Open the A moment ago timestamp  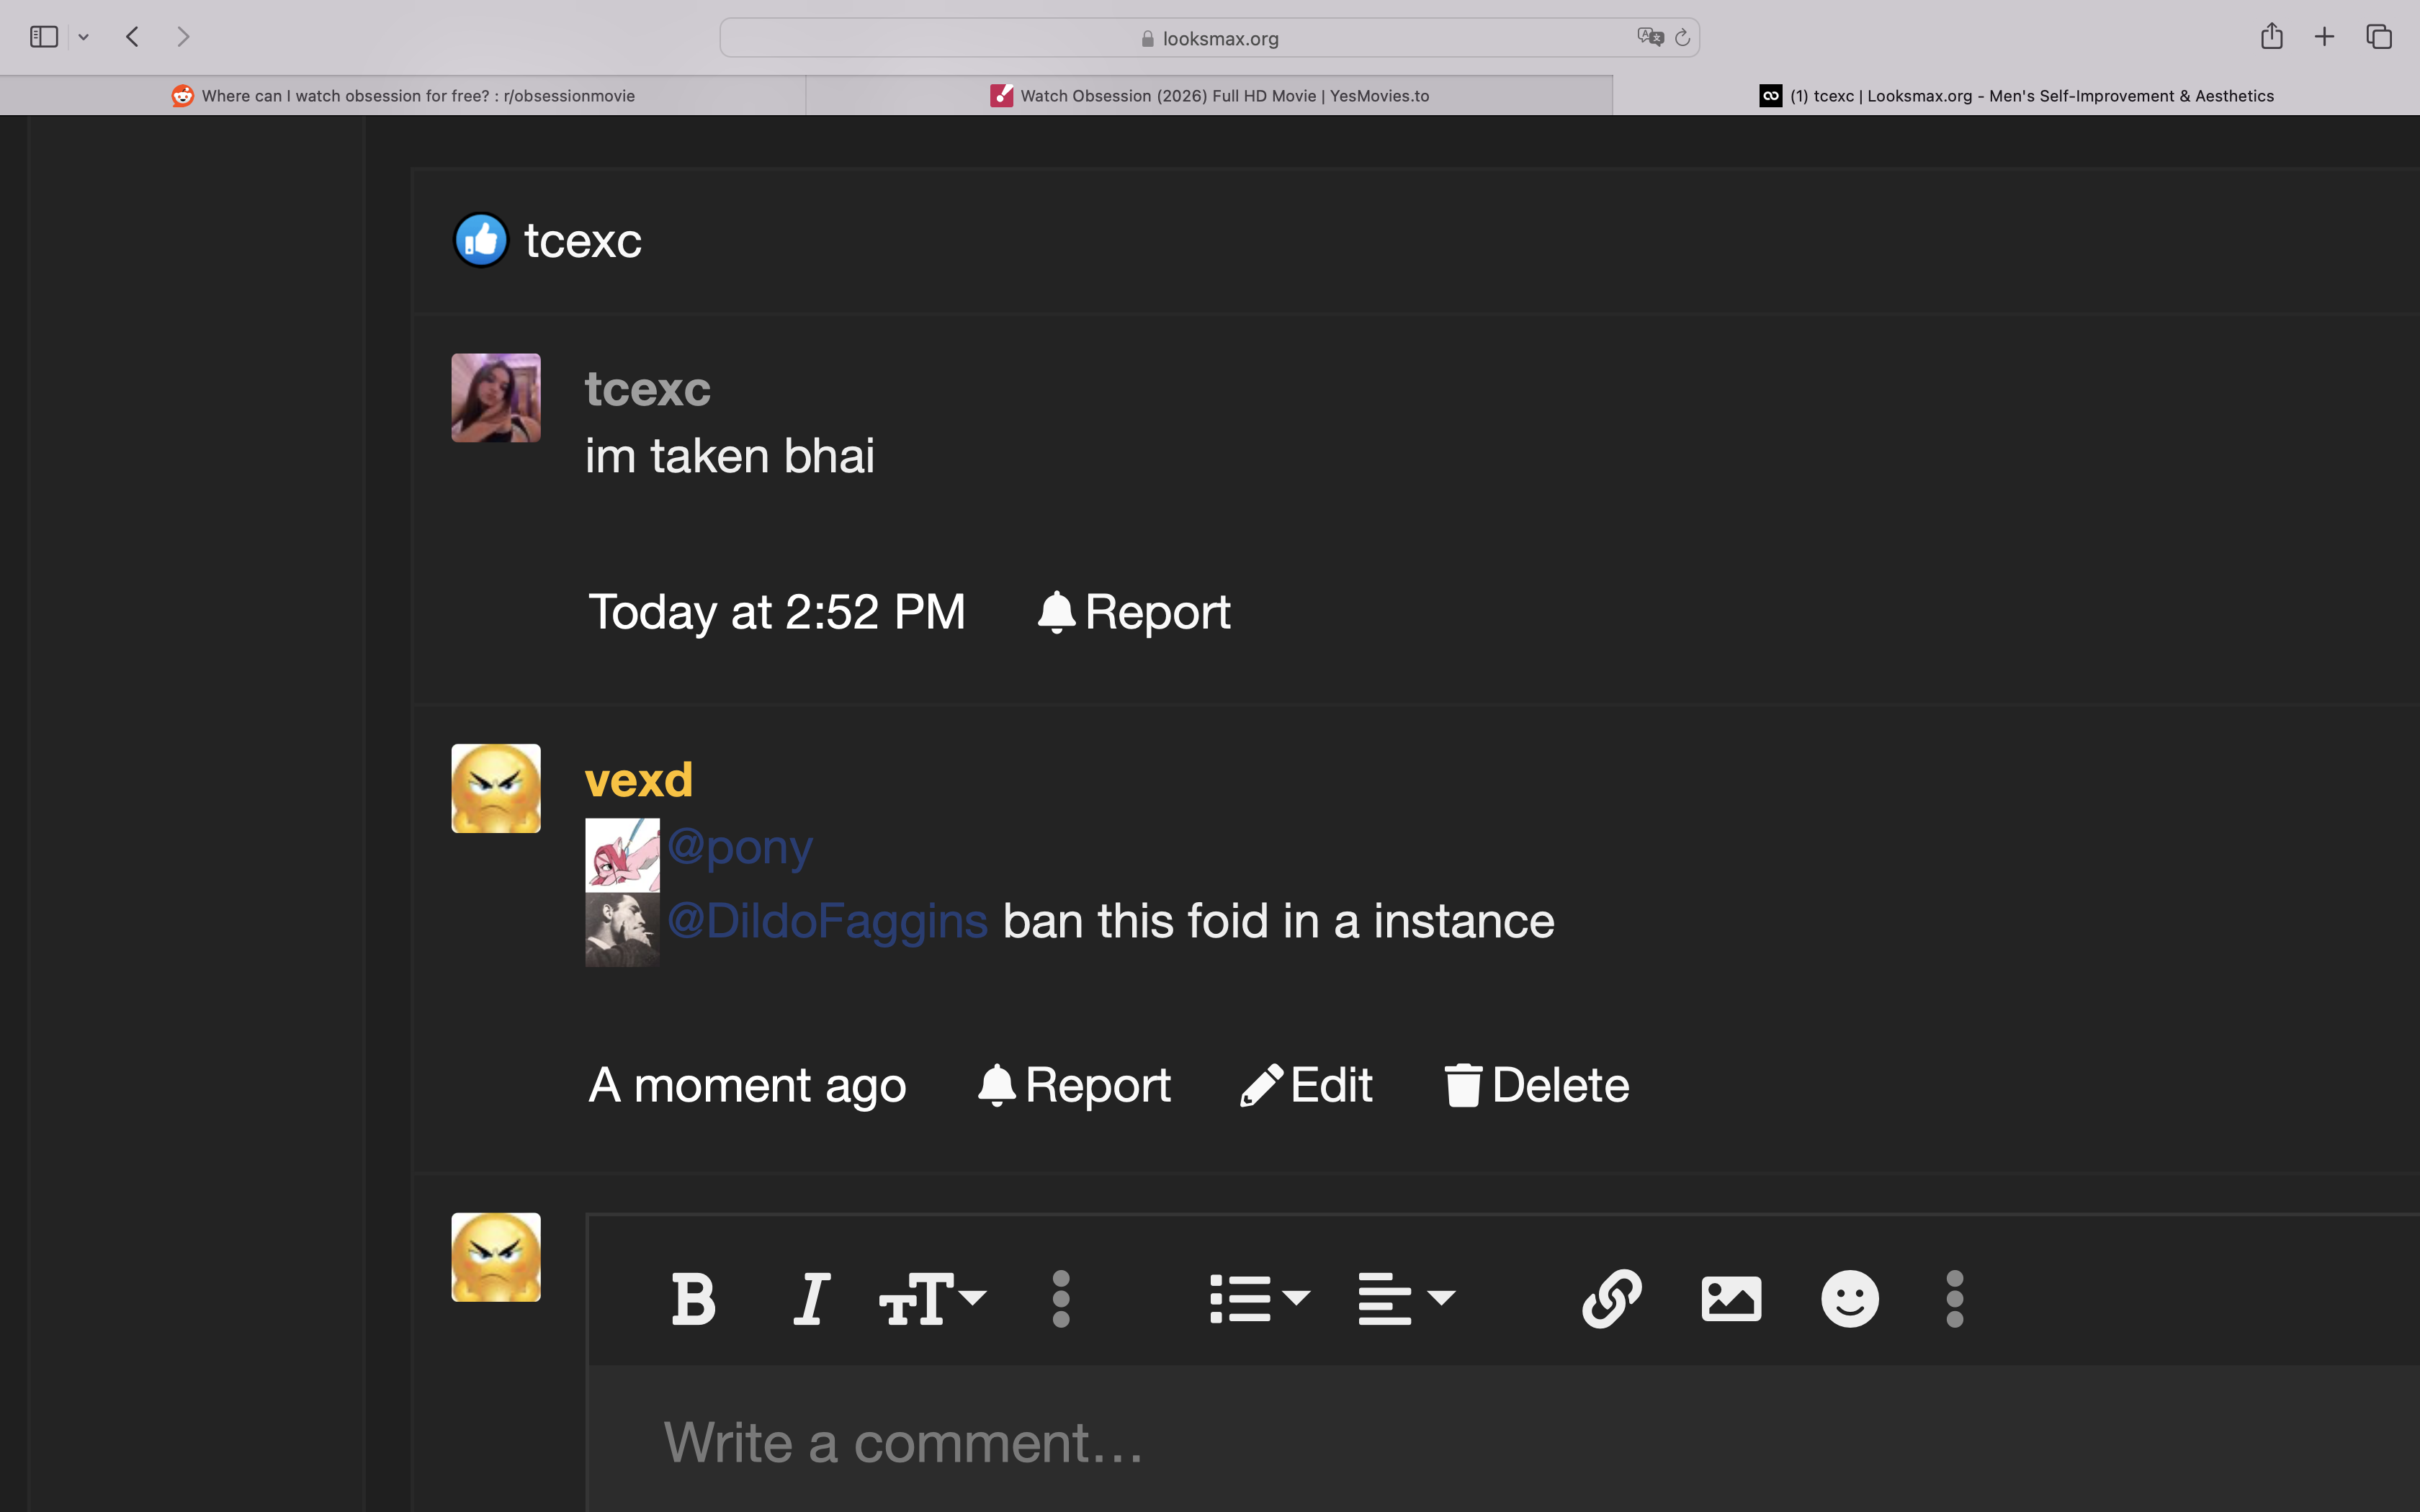click(747, 1085)
